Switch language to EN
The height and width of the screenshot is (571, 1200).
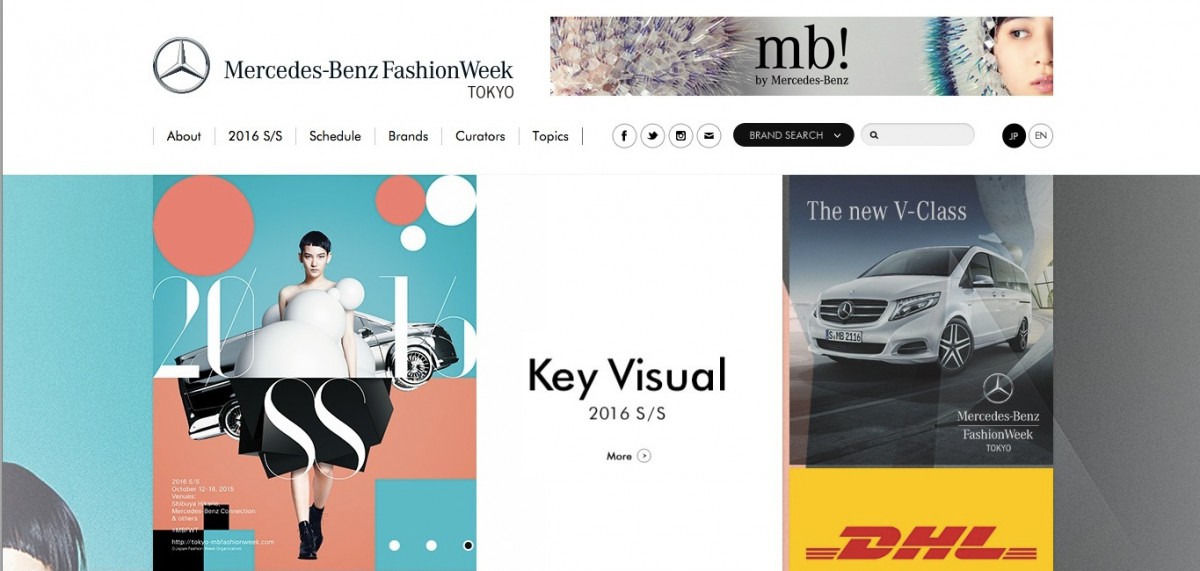point(1041,136)
